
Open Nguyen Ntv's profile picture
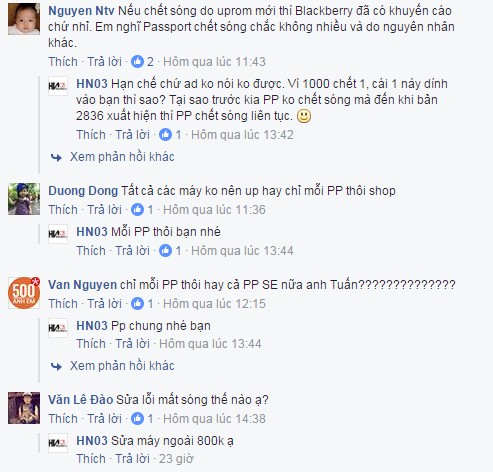click(24, 19)
